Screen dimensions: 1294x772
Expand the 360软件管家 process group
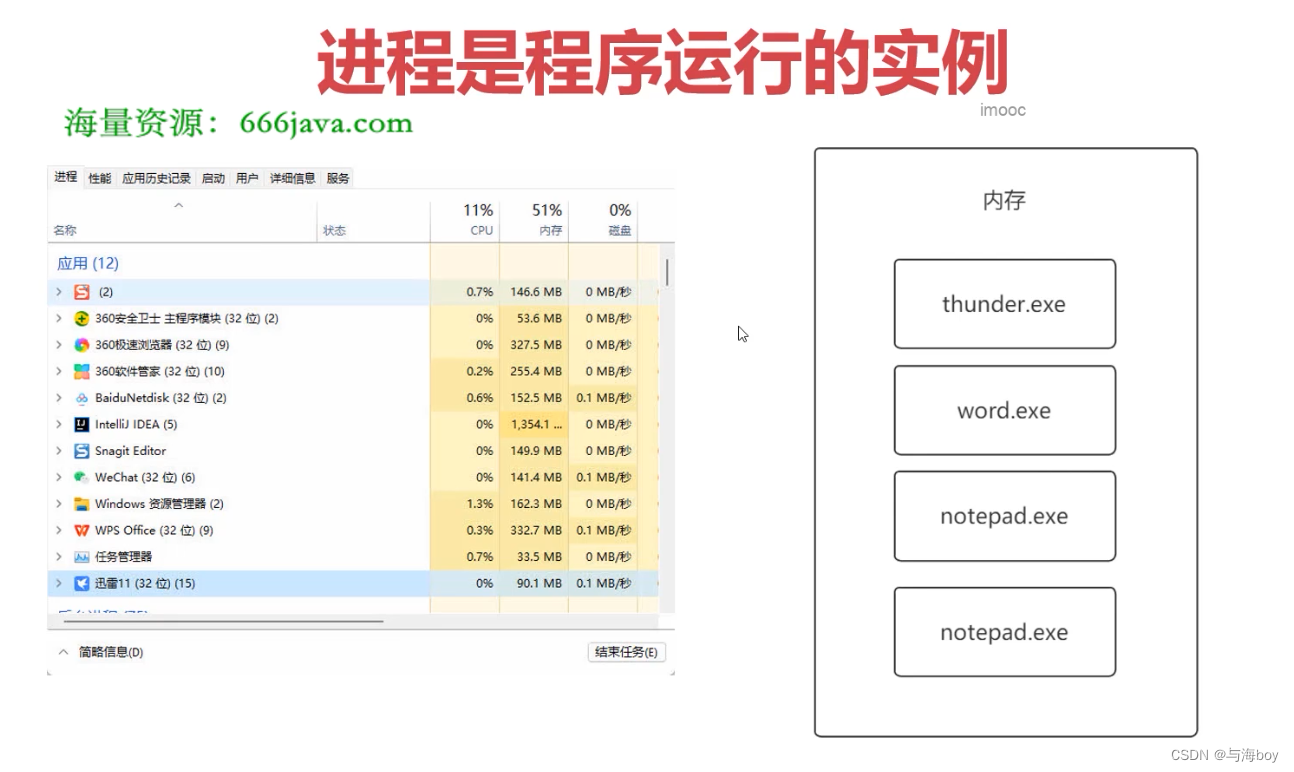(x=59, y=372)
